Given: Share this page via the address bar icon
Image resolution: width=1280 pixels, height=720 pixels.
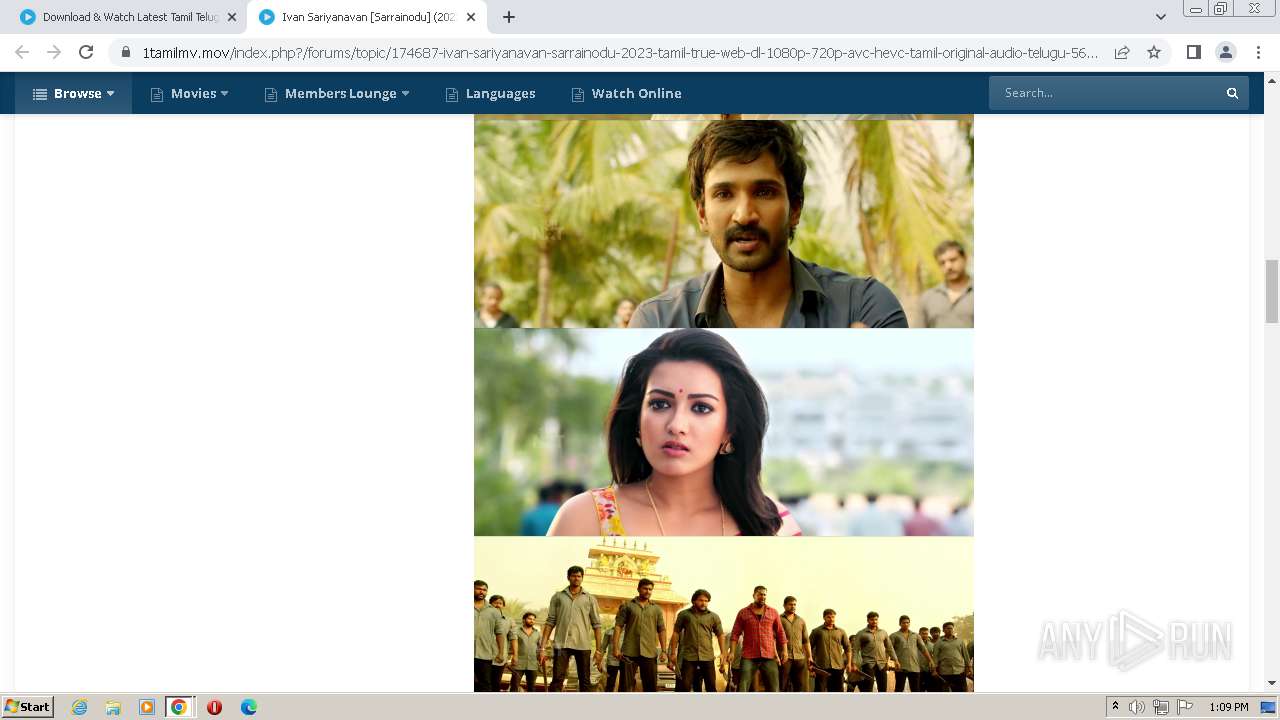Looking at the screenshot, I should point(1122,52).
